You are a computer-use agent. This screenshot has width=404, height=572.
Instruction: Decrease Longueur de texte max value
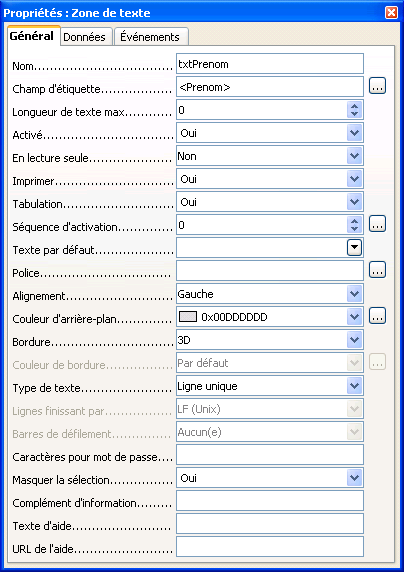pyautogui.click(x=354, y=114)
